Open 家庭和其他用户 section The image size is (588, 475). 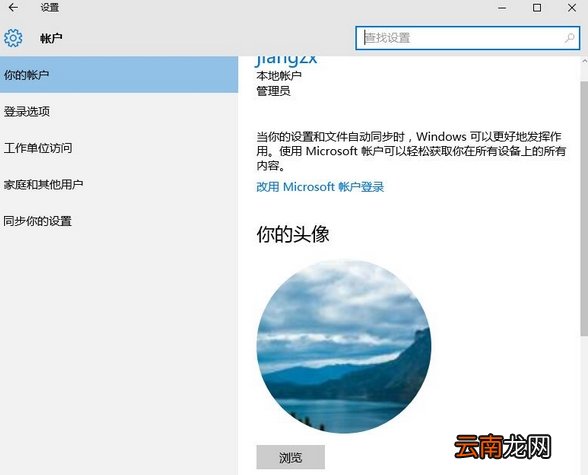[119, 184]
